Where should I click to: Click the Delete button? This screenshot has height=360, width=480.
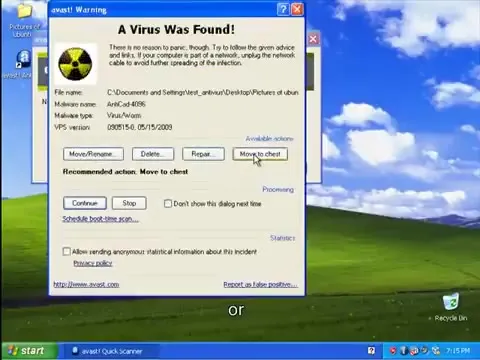153,154
